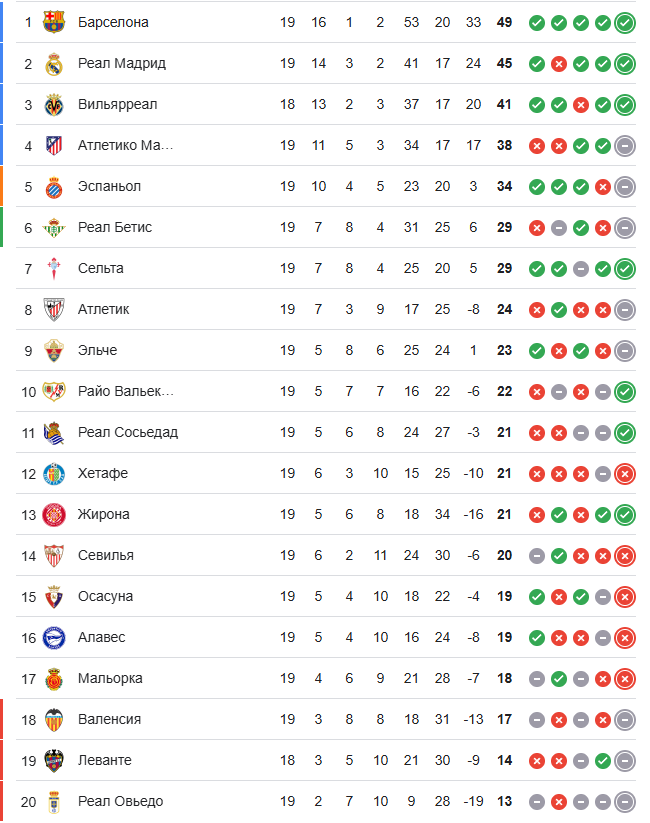Click Barcelona's 49 points value

tap(504, 22)
